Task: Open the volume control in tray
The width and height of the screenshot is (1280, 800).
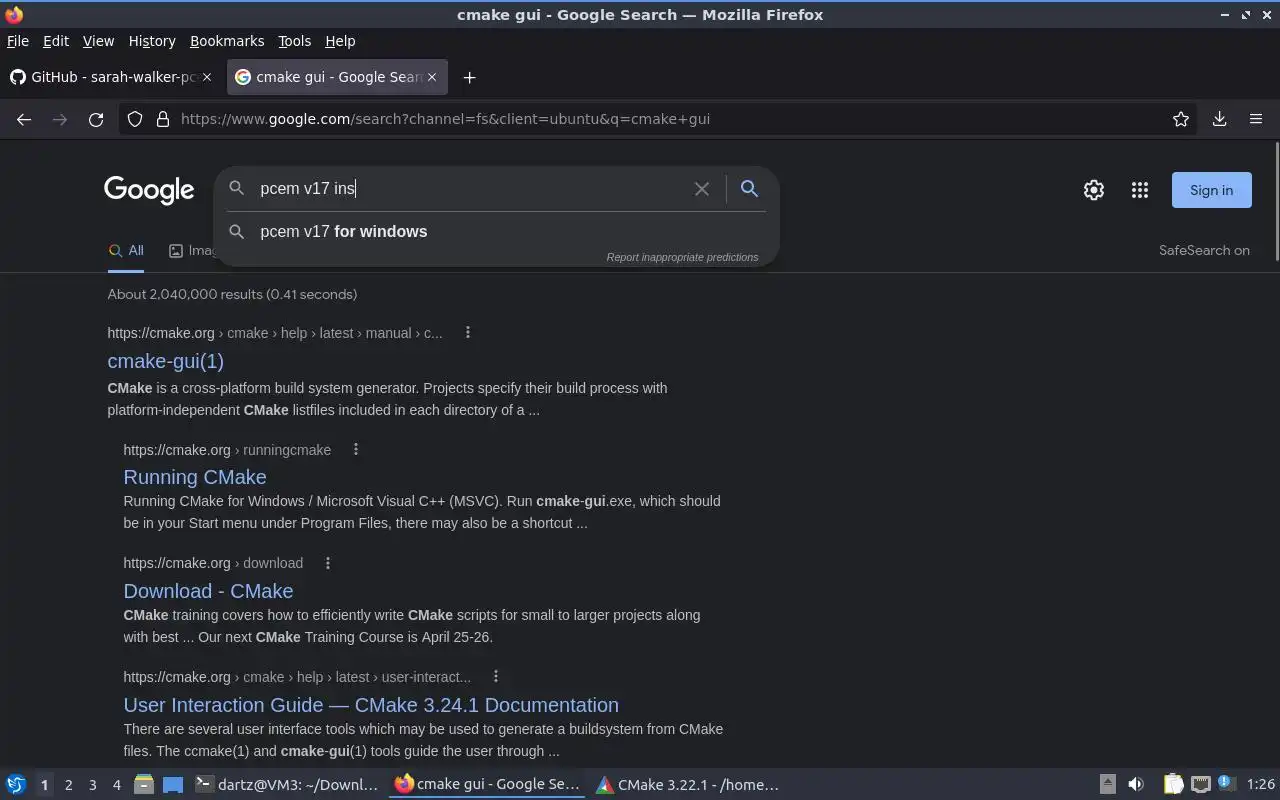Action: (x=1136, y=785)
